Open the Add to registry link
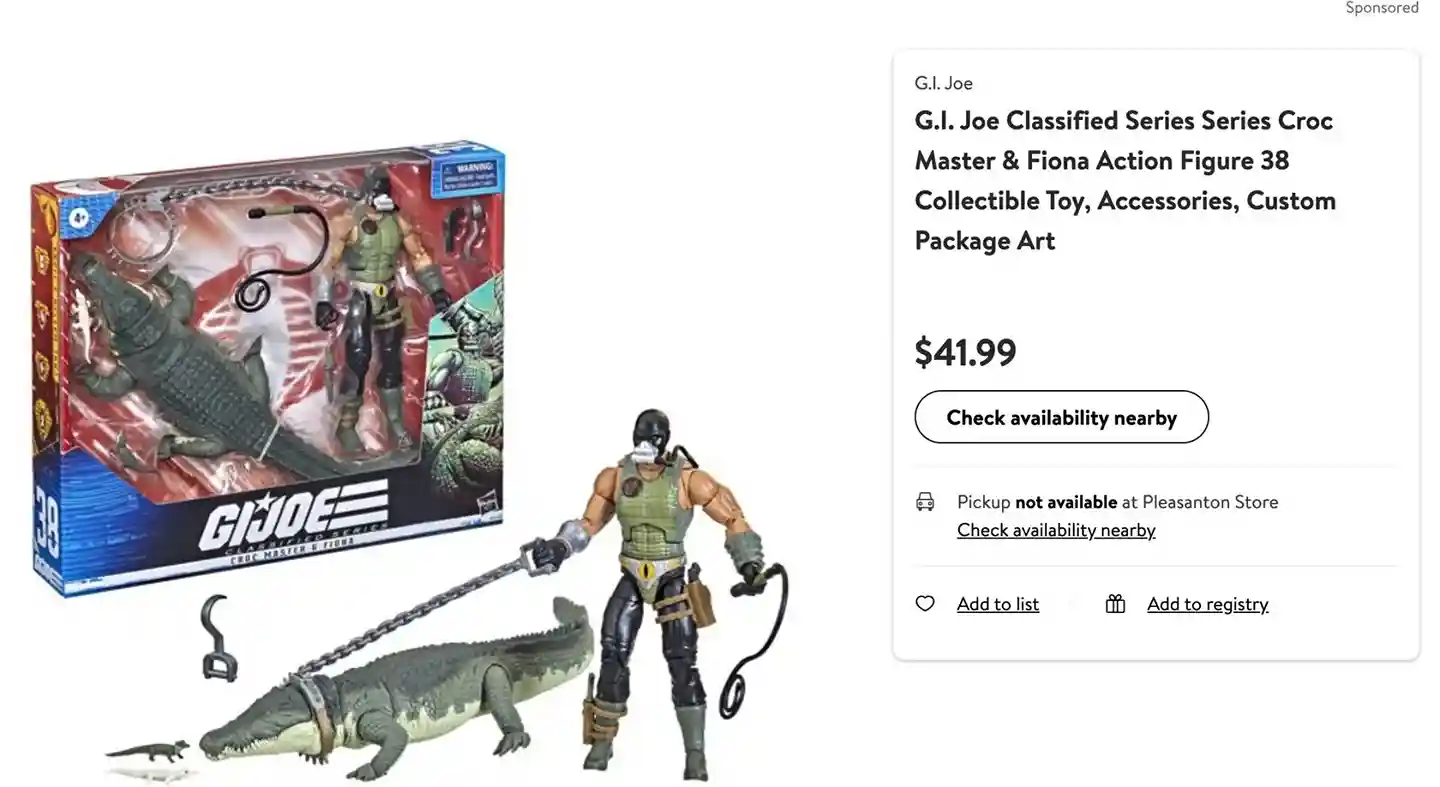The height and width of the screenshot is (787, 1440). tap(1208, 604)
